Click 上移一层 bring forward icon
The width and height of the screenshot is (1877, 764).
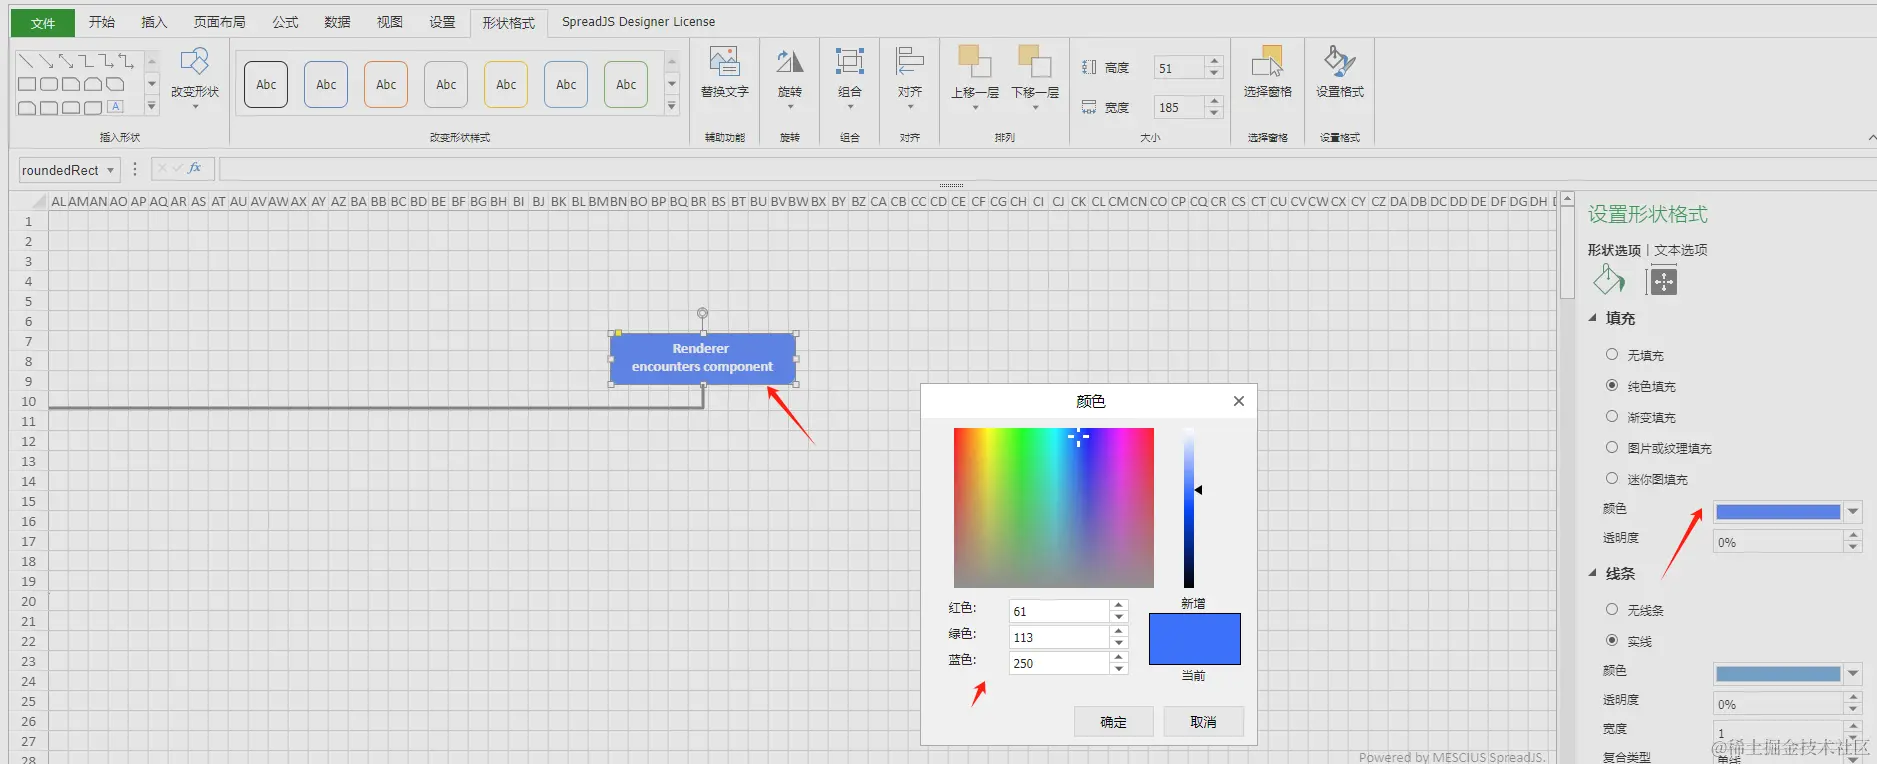click(x=974, y=62)
